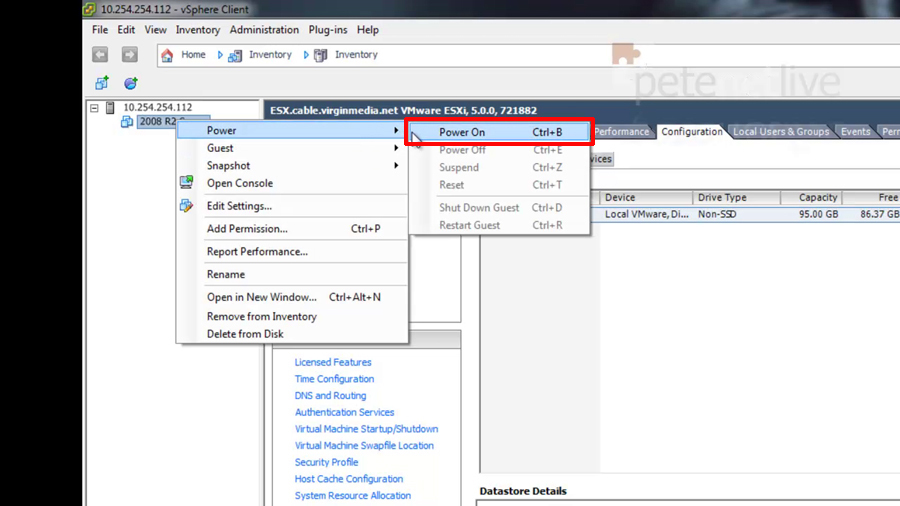Expand the Guest submenu arrow
Screen dimensions: 900x506
pos(396,148)
